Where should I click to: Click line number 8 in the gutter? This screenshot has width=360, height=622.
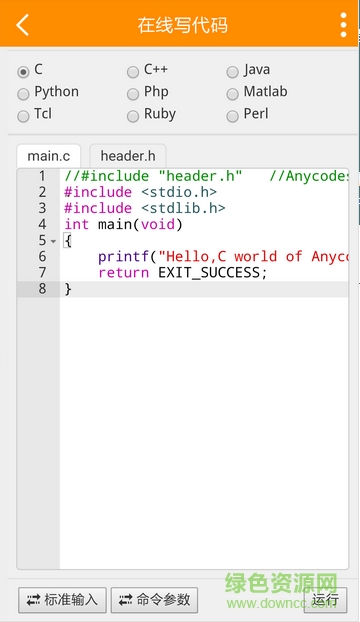[x=42, y=289]
